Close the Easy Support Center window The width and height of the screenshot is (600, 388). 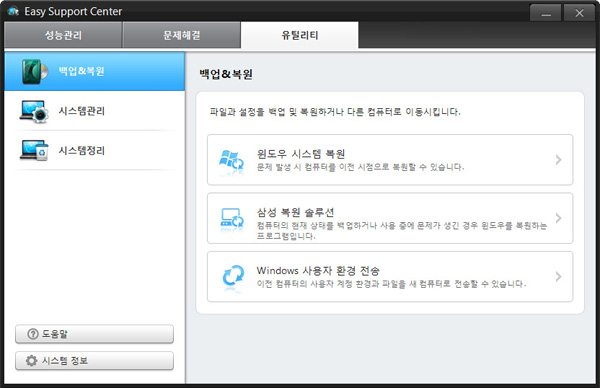coord(579,13)
